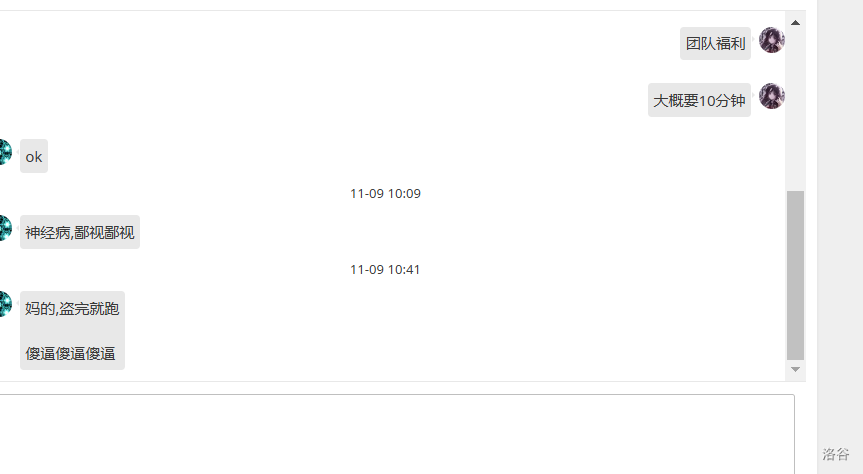This screenshot has width=863, height=474.
Task: Click the chat scrollbar thumb
Action: [x=795, y=275]
